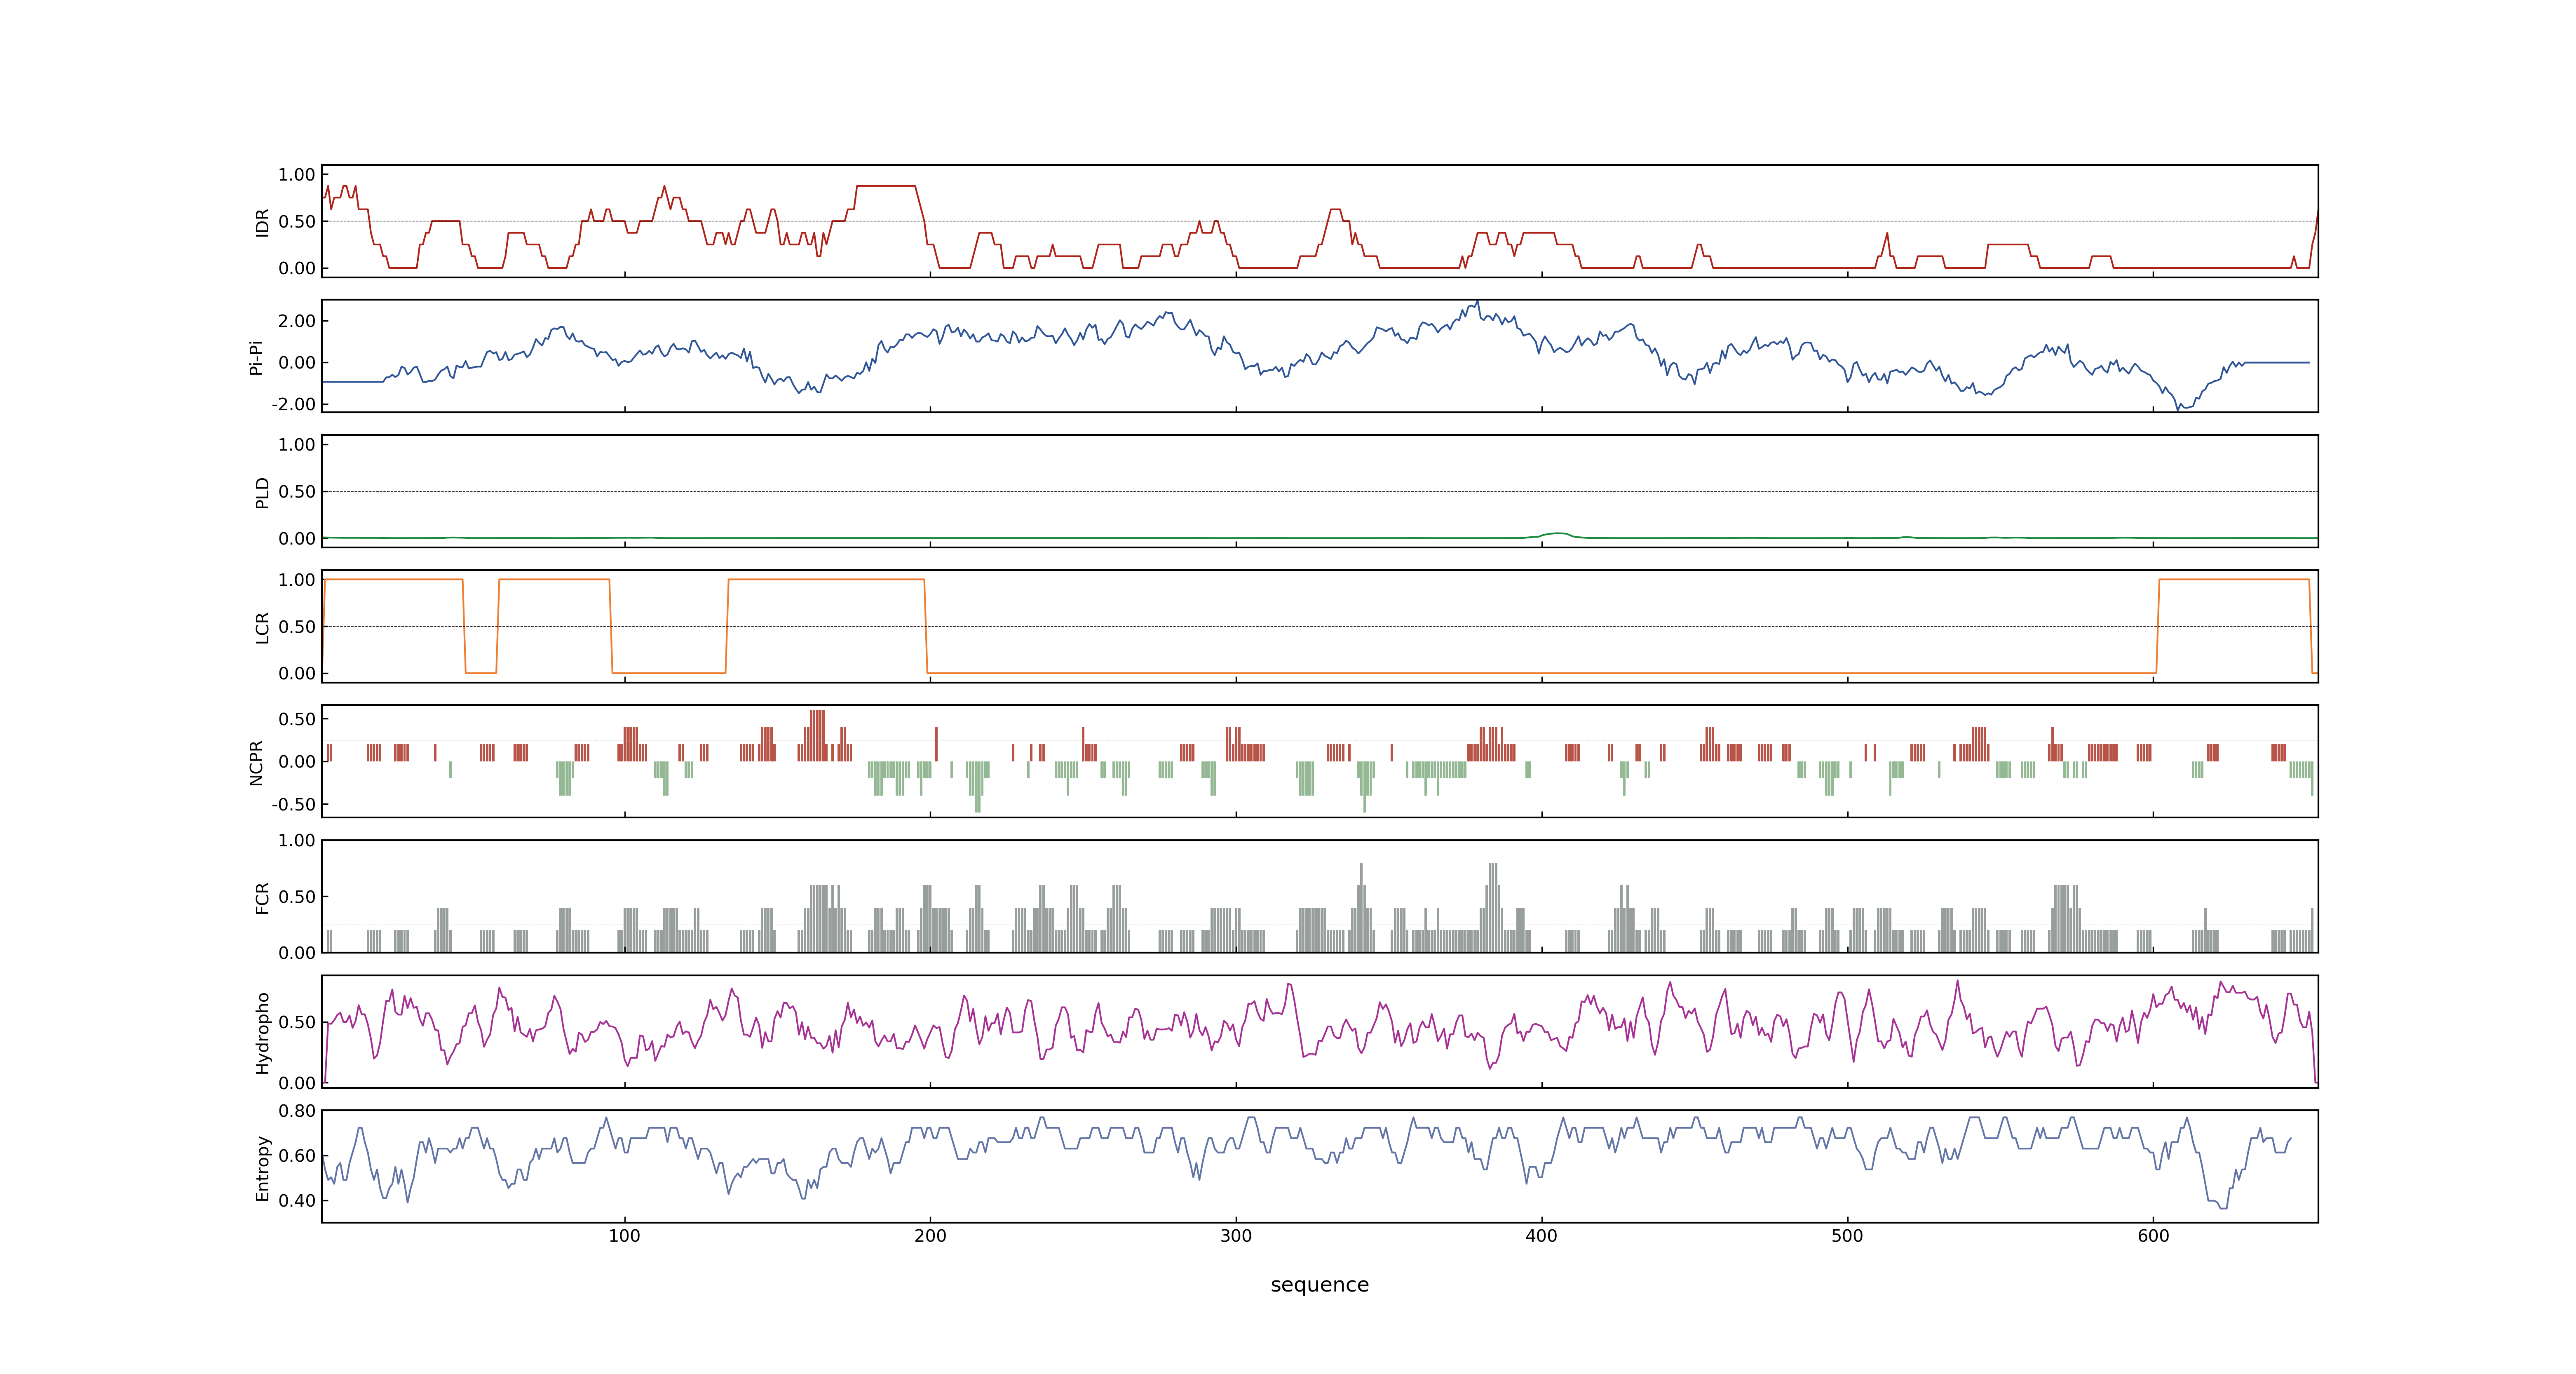Screen dimensions: 2576x1374
Task: Click the 0.00 tick of the LCR panel
Action: [x=297, y=673]
